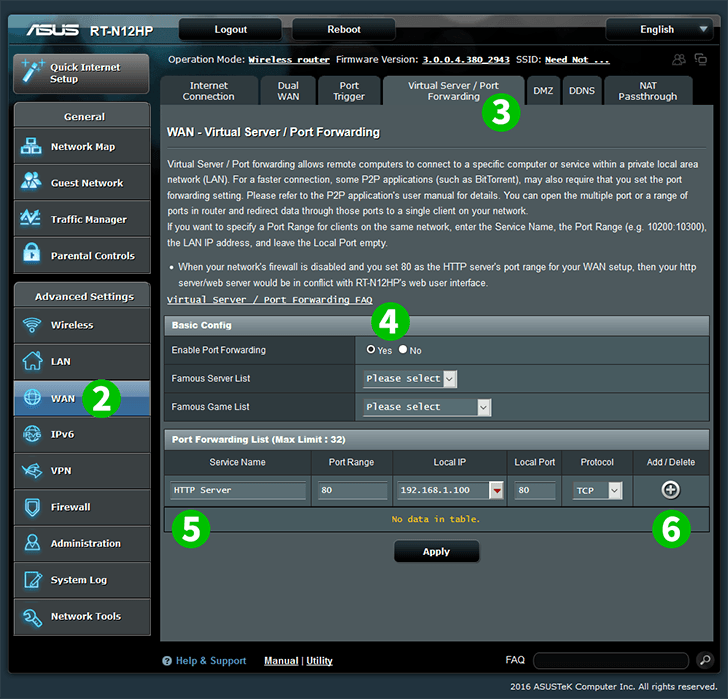Click the Firewall shield icon
The width and height of the screenshot is (728, 699).
[32, 507]
